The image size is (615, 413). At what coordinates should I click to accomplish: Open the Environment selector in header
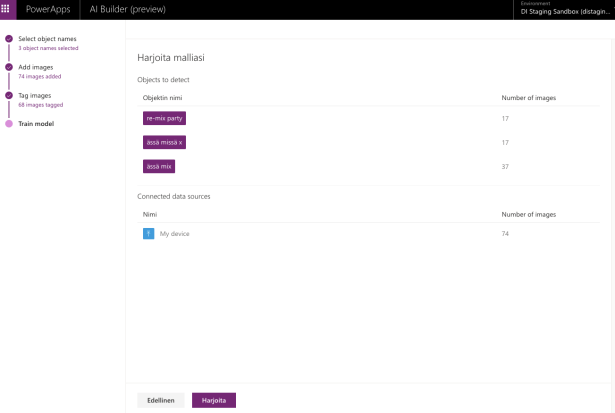[565, 9]
